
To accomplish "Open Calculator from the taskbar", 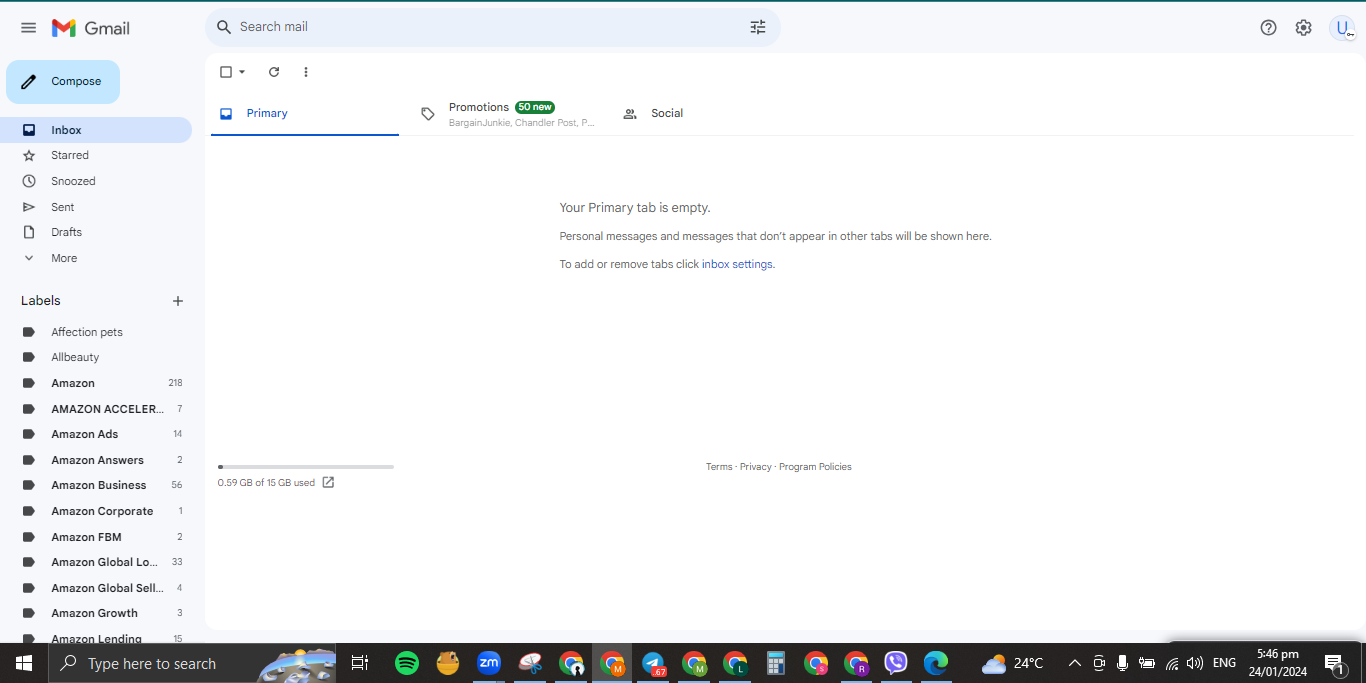I will click(x=775, y=663).
